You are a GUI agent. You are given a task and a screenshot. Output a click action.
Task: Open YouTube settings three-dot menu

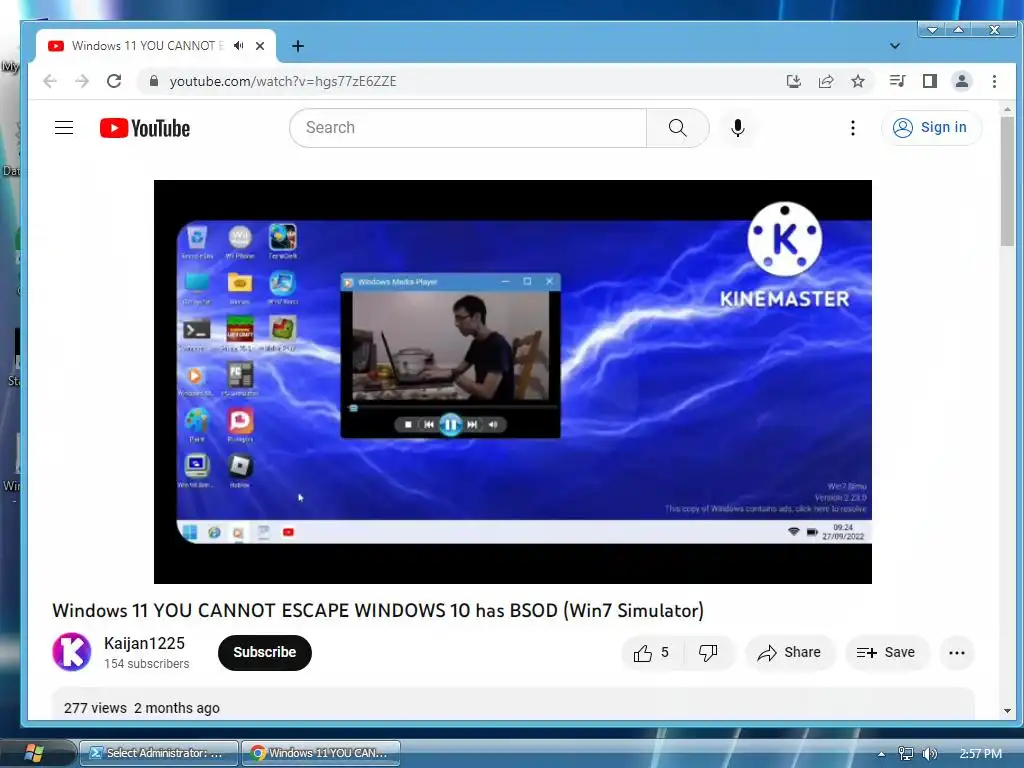(x=852, y=128)
